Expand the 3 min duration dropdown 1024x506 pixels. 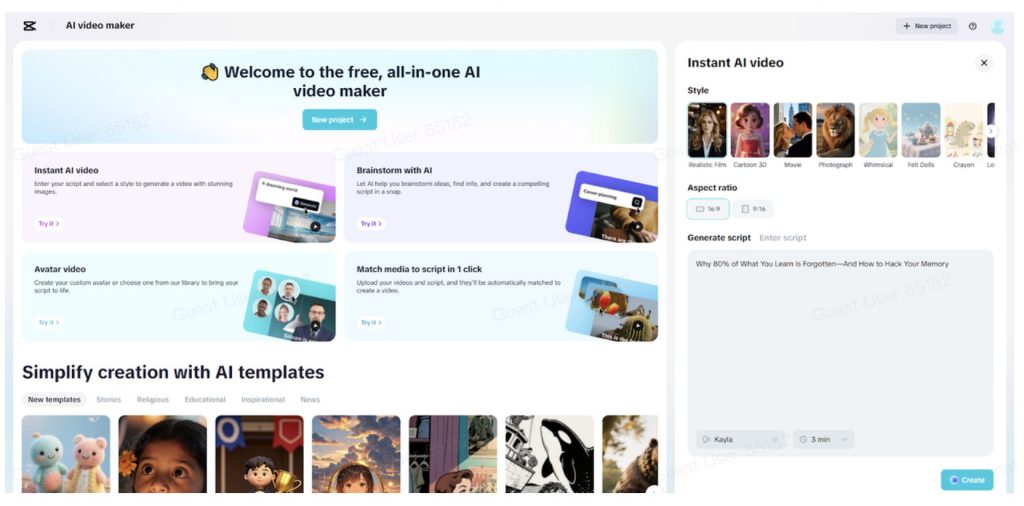pyautogui.click(x=823, y=439)
